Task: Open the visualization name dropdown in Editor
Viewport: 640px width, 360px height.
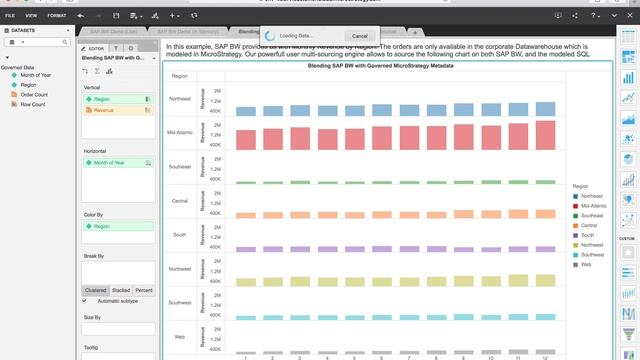Action: [x=154, y=58]
